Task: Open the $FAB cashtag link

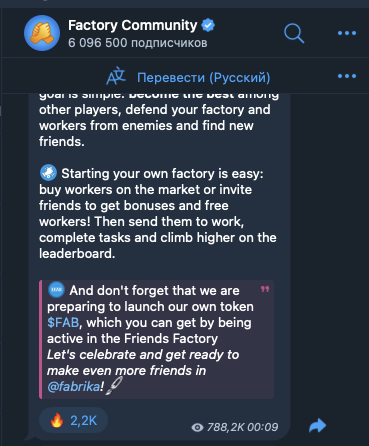Action: [63, 322]
